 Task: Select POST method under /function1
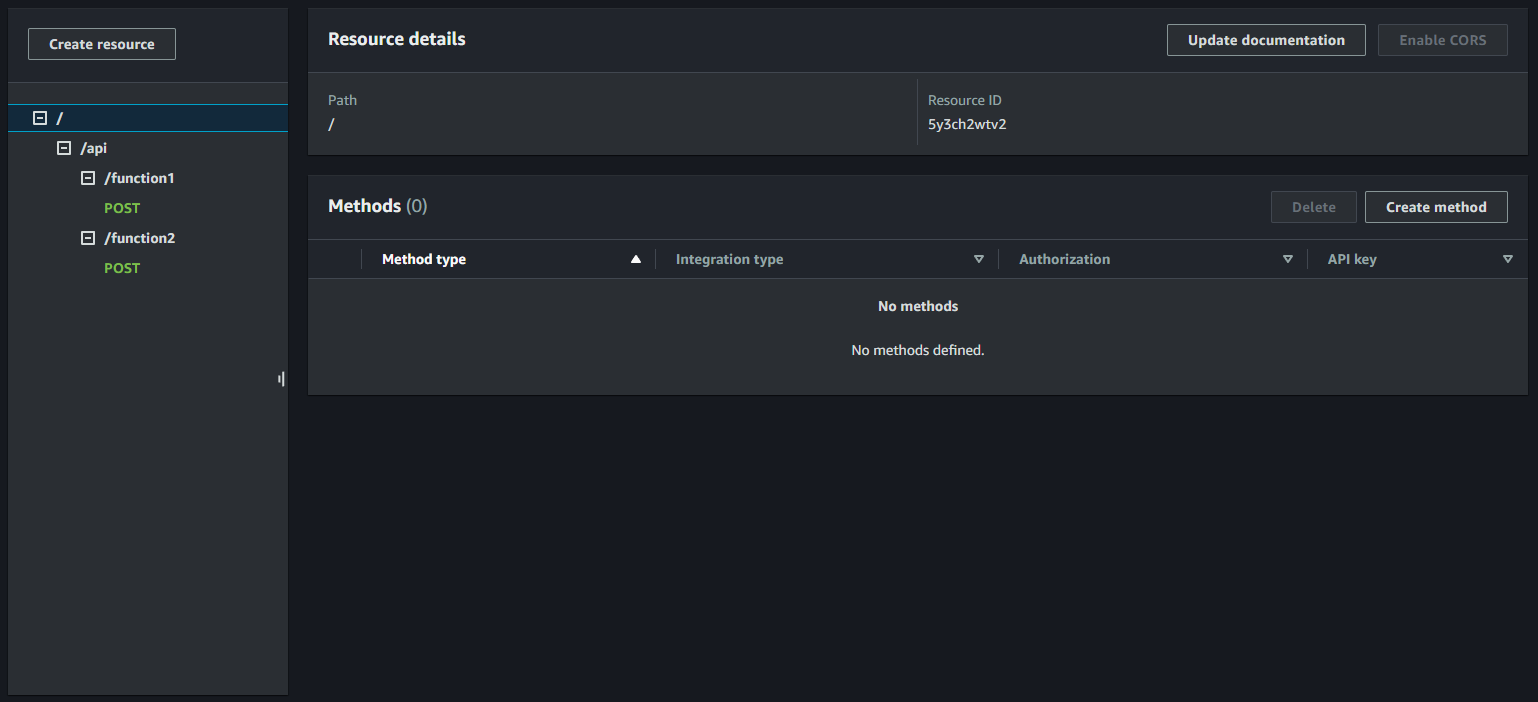pos(122,208)
